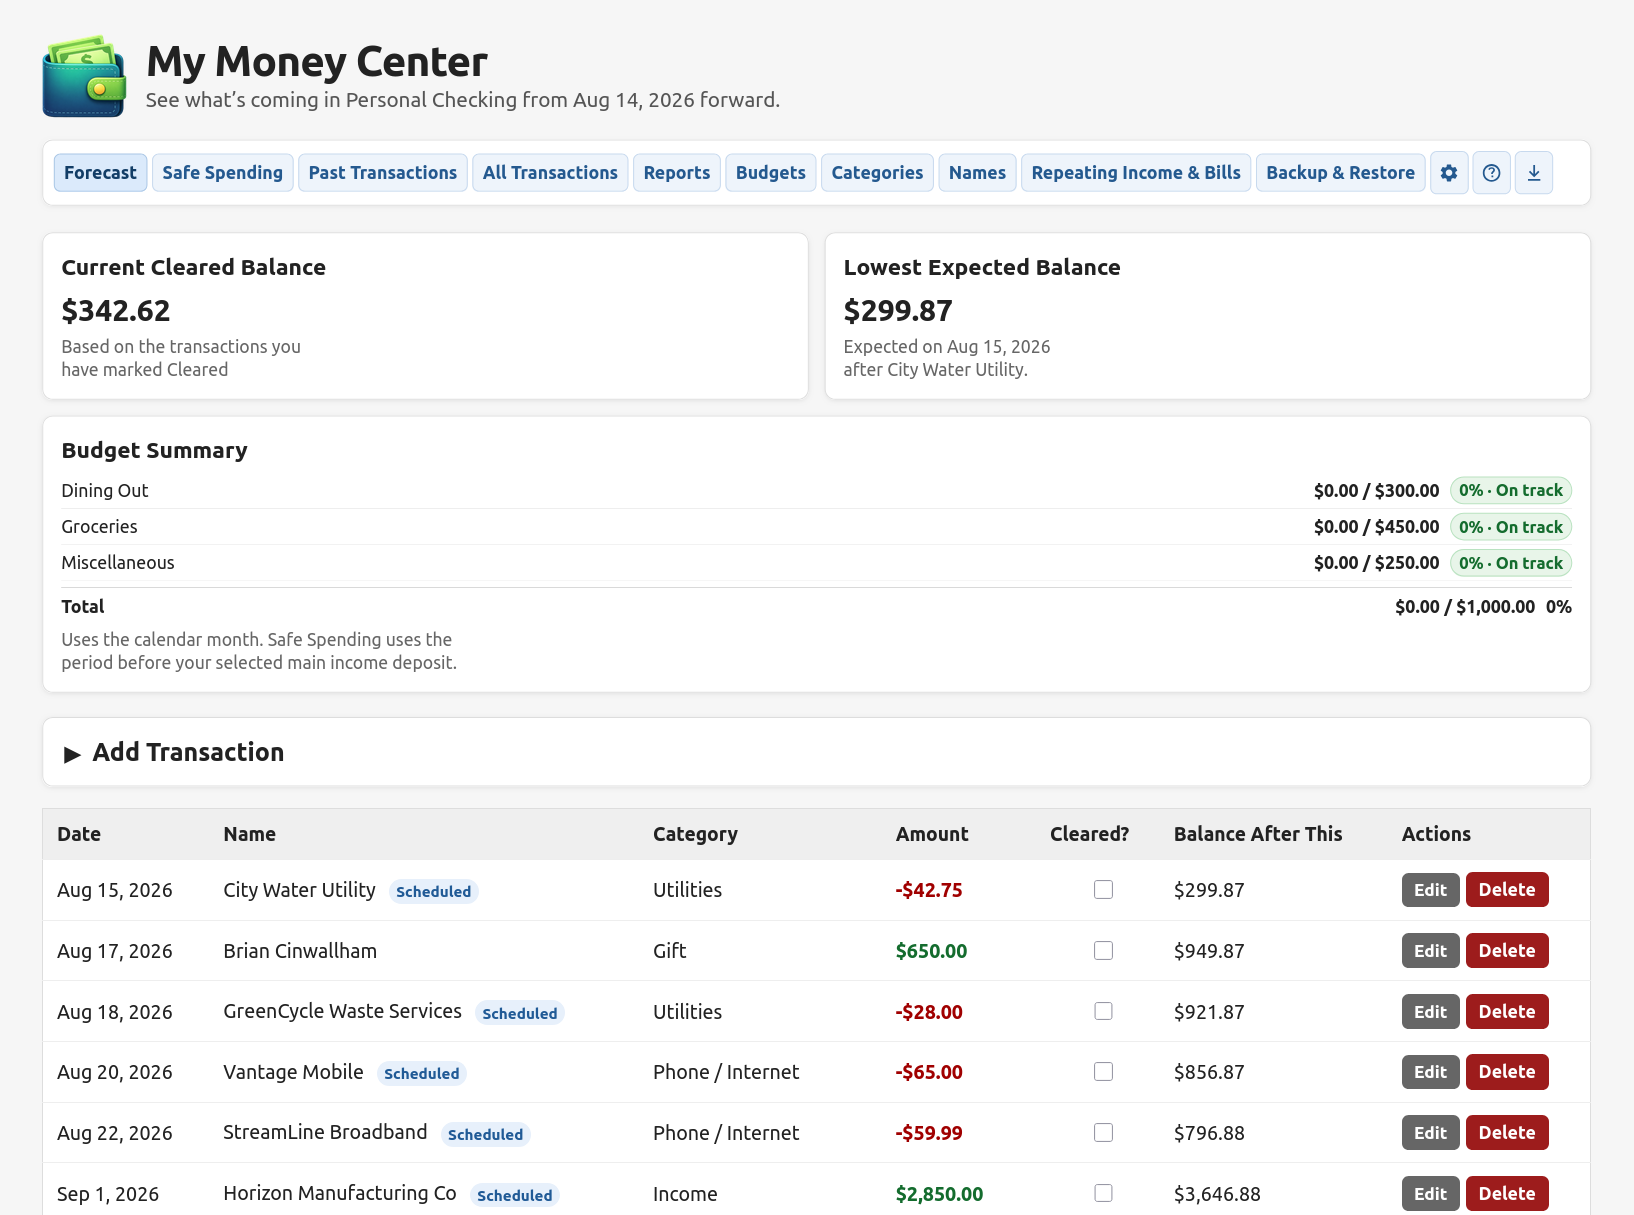Delete the StreamLine Broadband transaction
Image resolution: width=1634 pixels, height=1215 pixels.
point(1507,1133)
